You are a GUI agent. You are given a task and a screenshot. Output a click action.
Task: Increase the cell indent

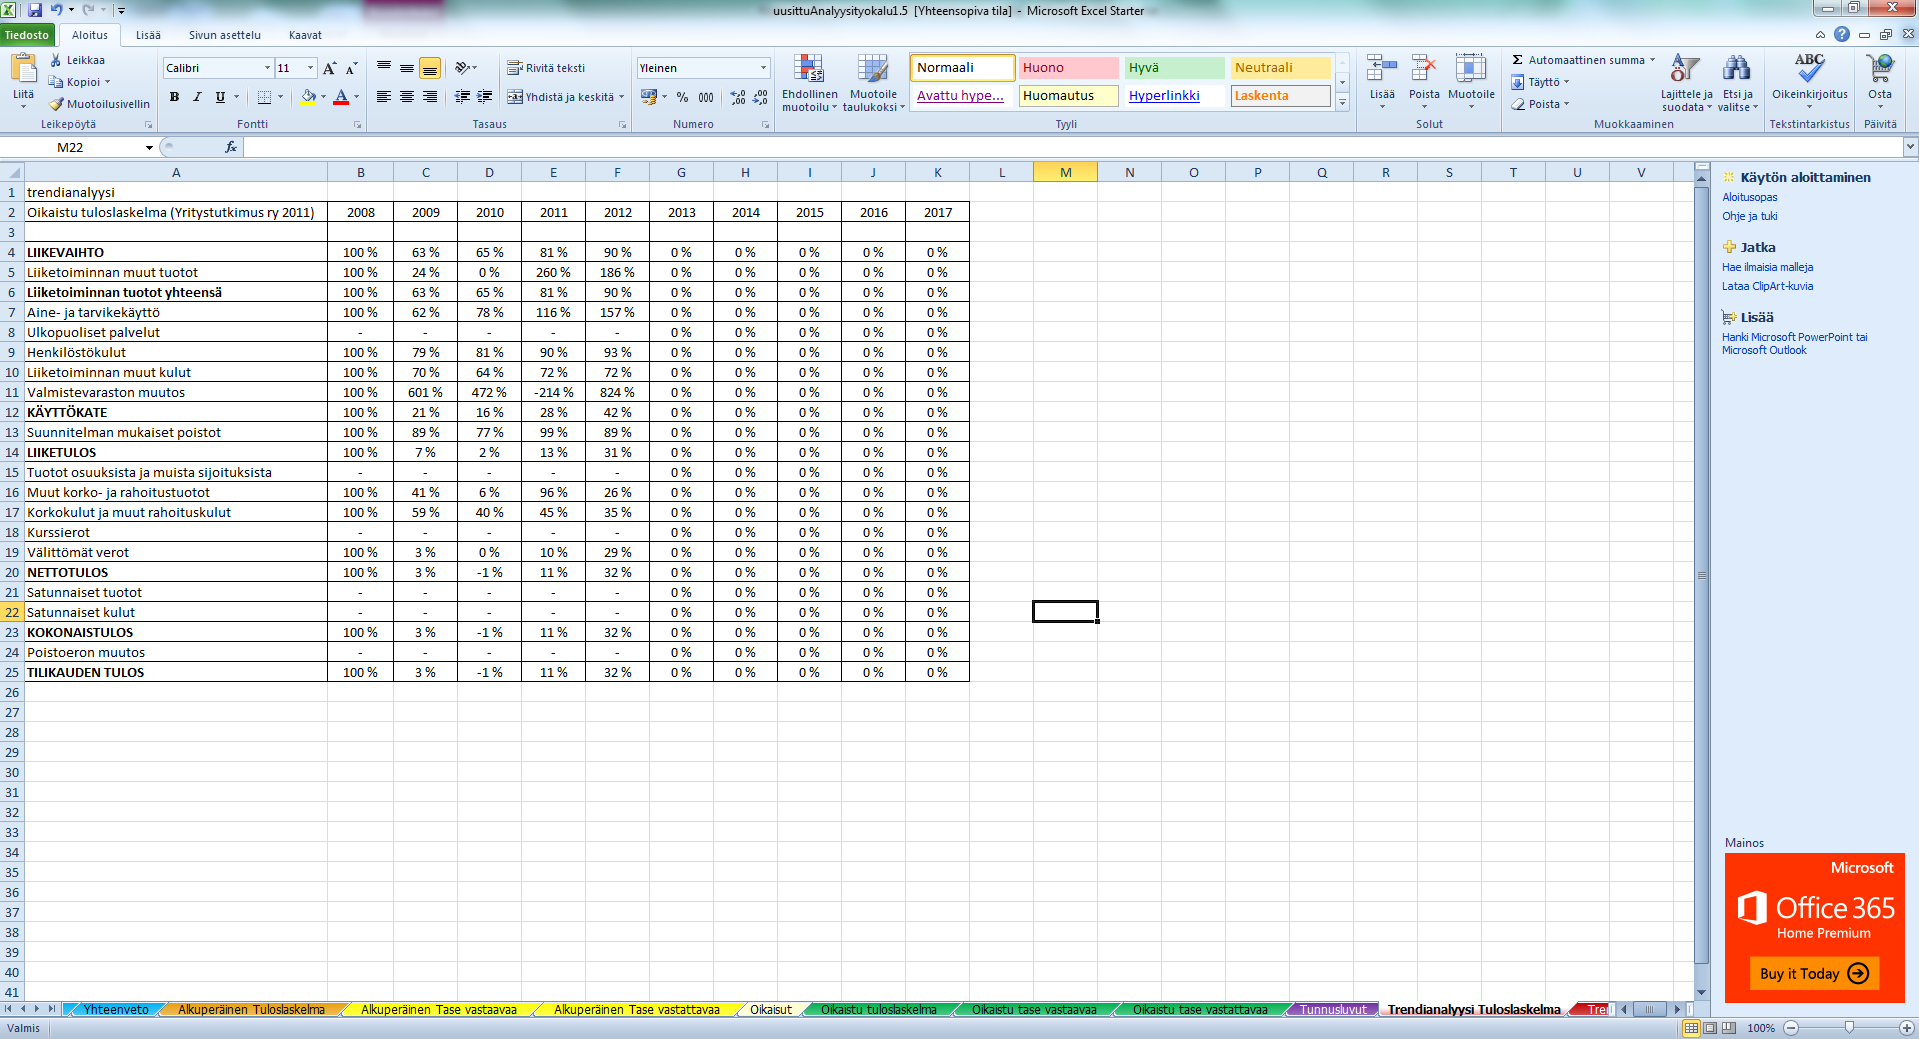coord(485,97)
